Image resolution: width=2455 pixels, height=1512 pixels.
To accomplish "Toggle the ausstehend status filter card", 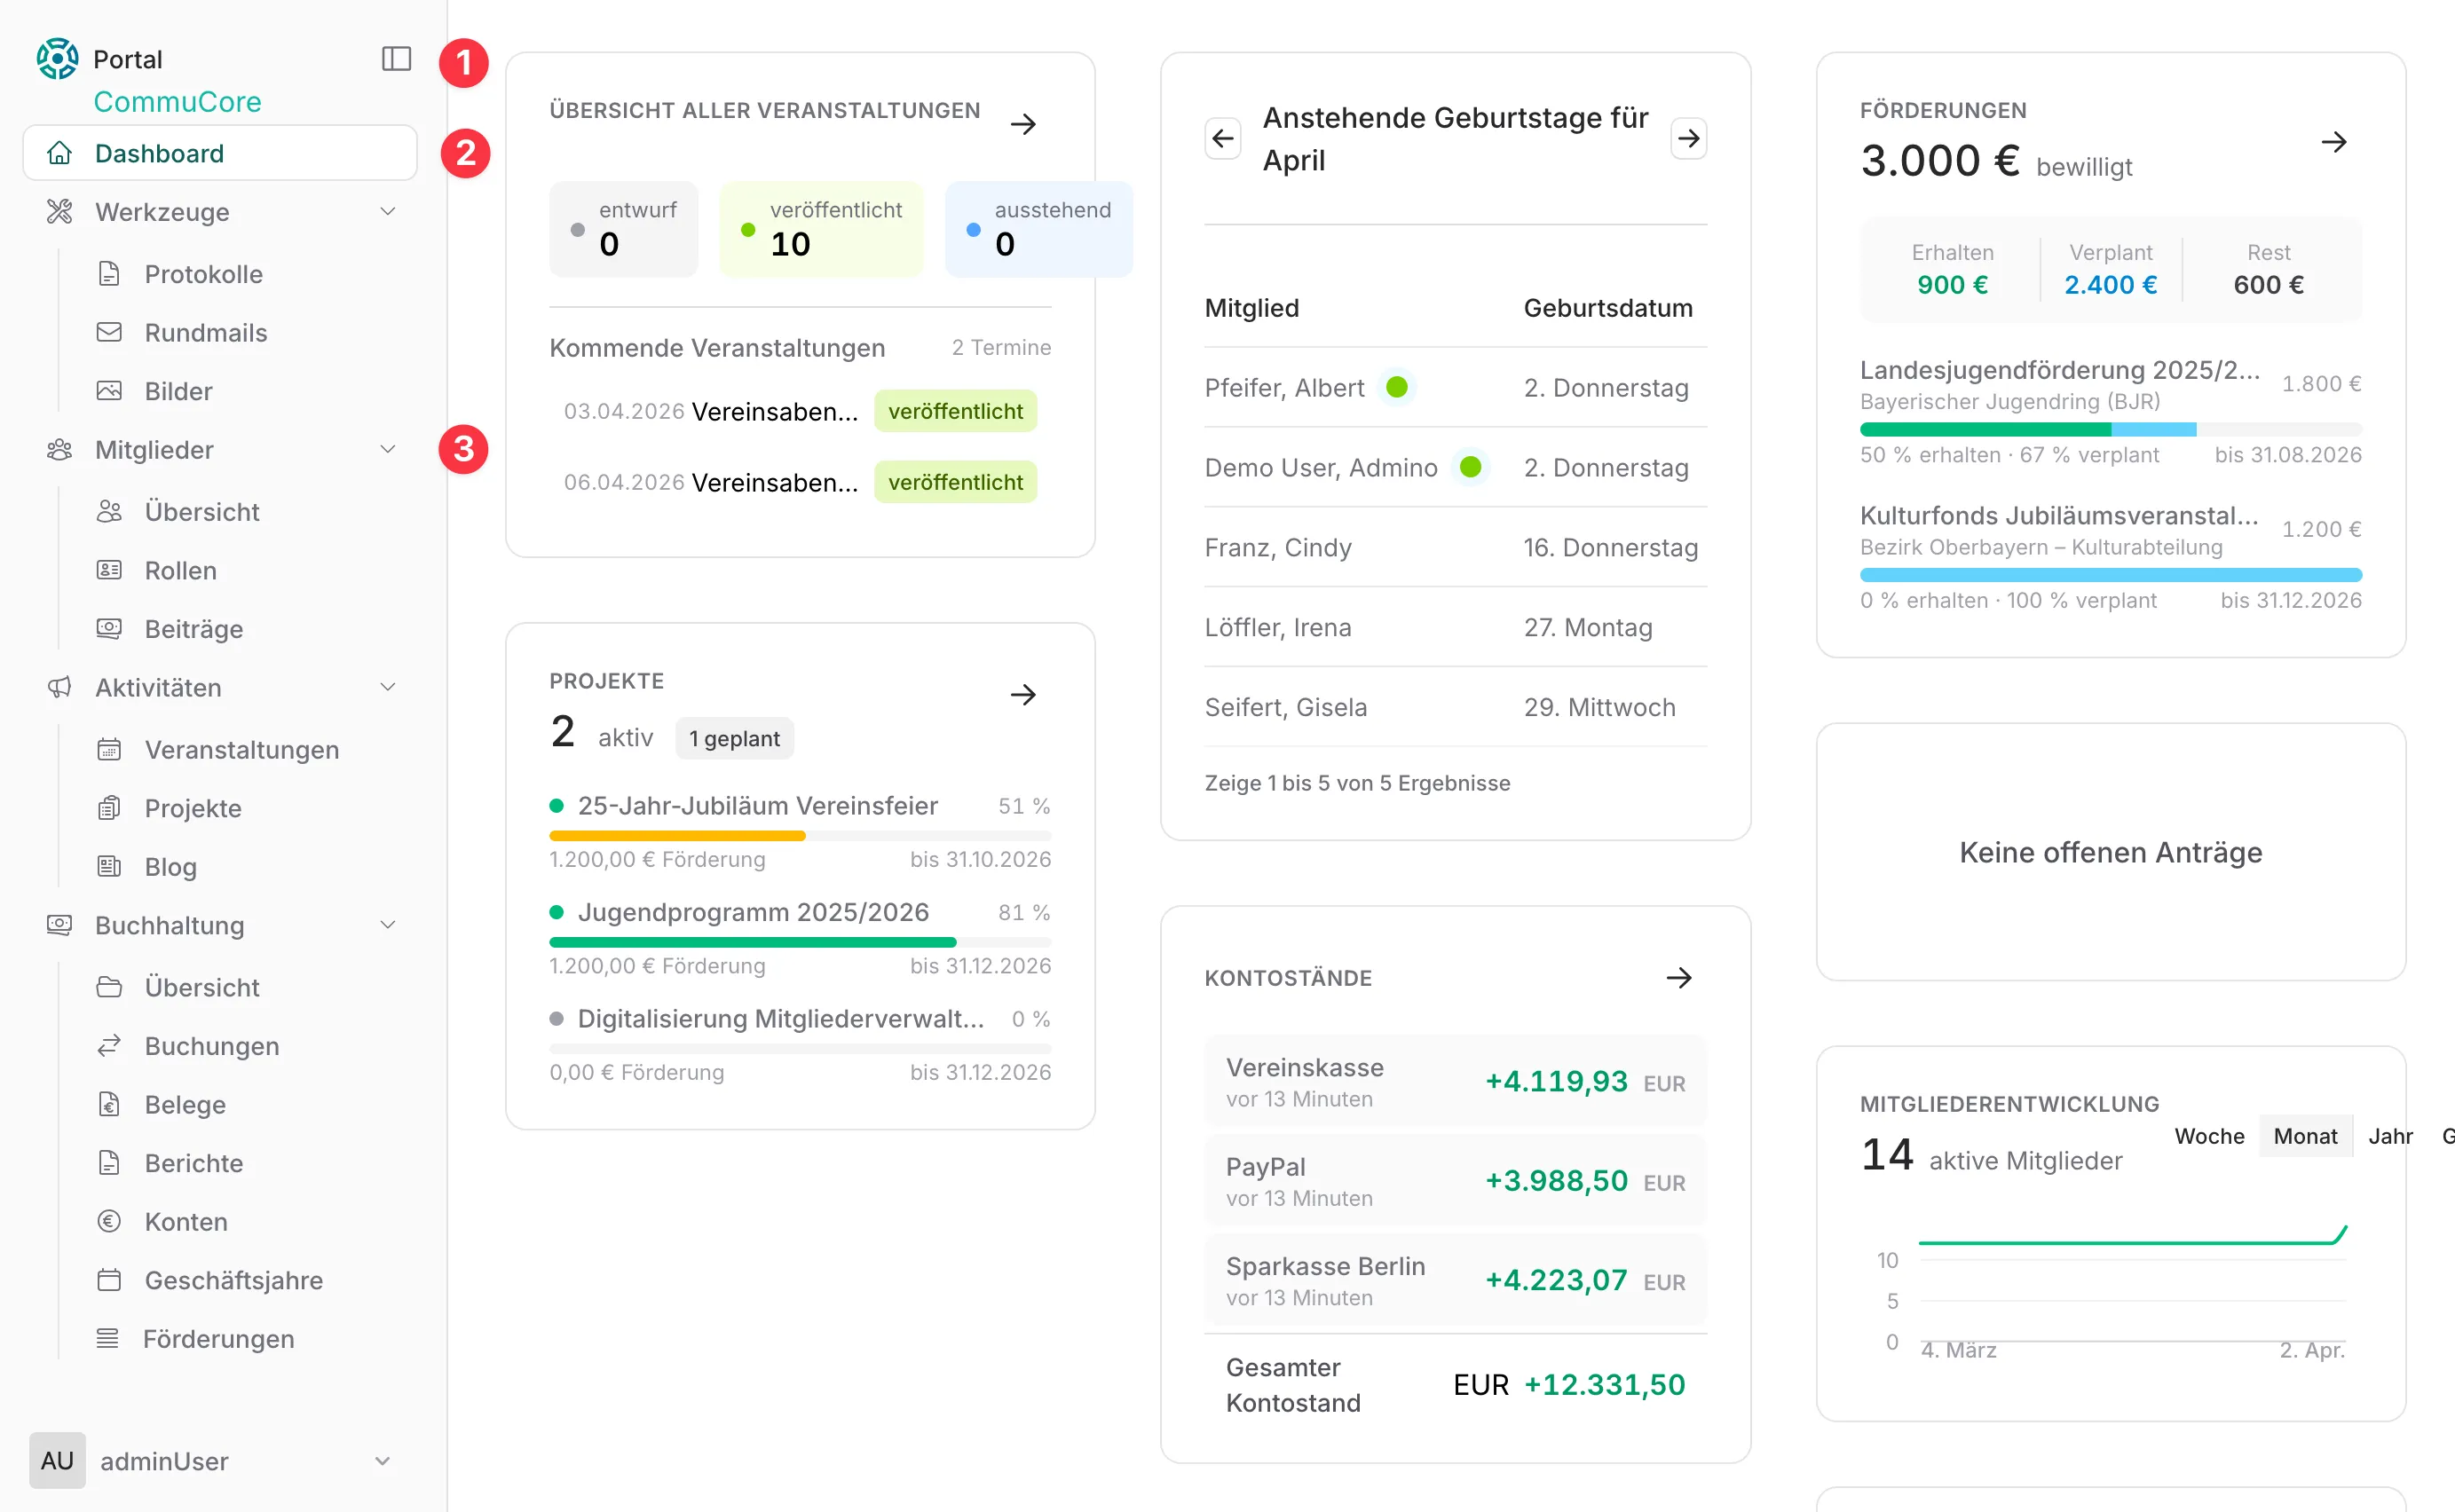I will point(1038,229).
